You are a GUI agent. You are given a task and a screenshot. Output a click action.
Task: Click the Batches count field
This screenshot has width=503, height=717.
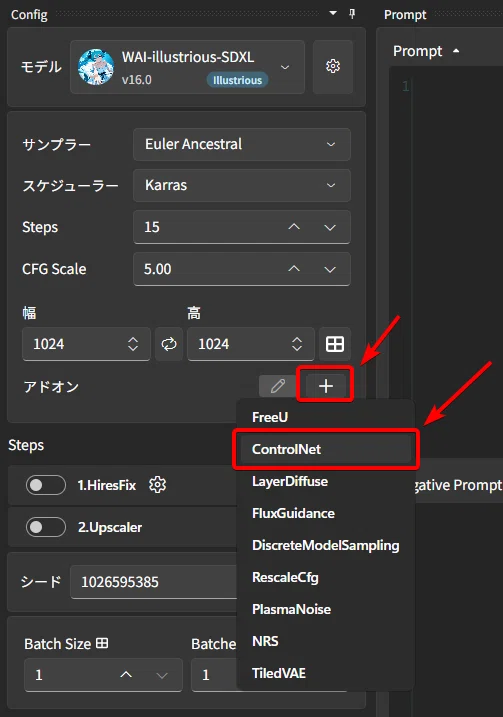(214, 675)
